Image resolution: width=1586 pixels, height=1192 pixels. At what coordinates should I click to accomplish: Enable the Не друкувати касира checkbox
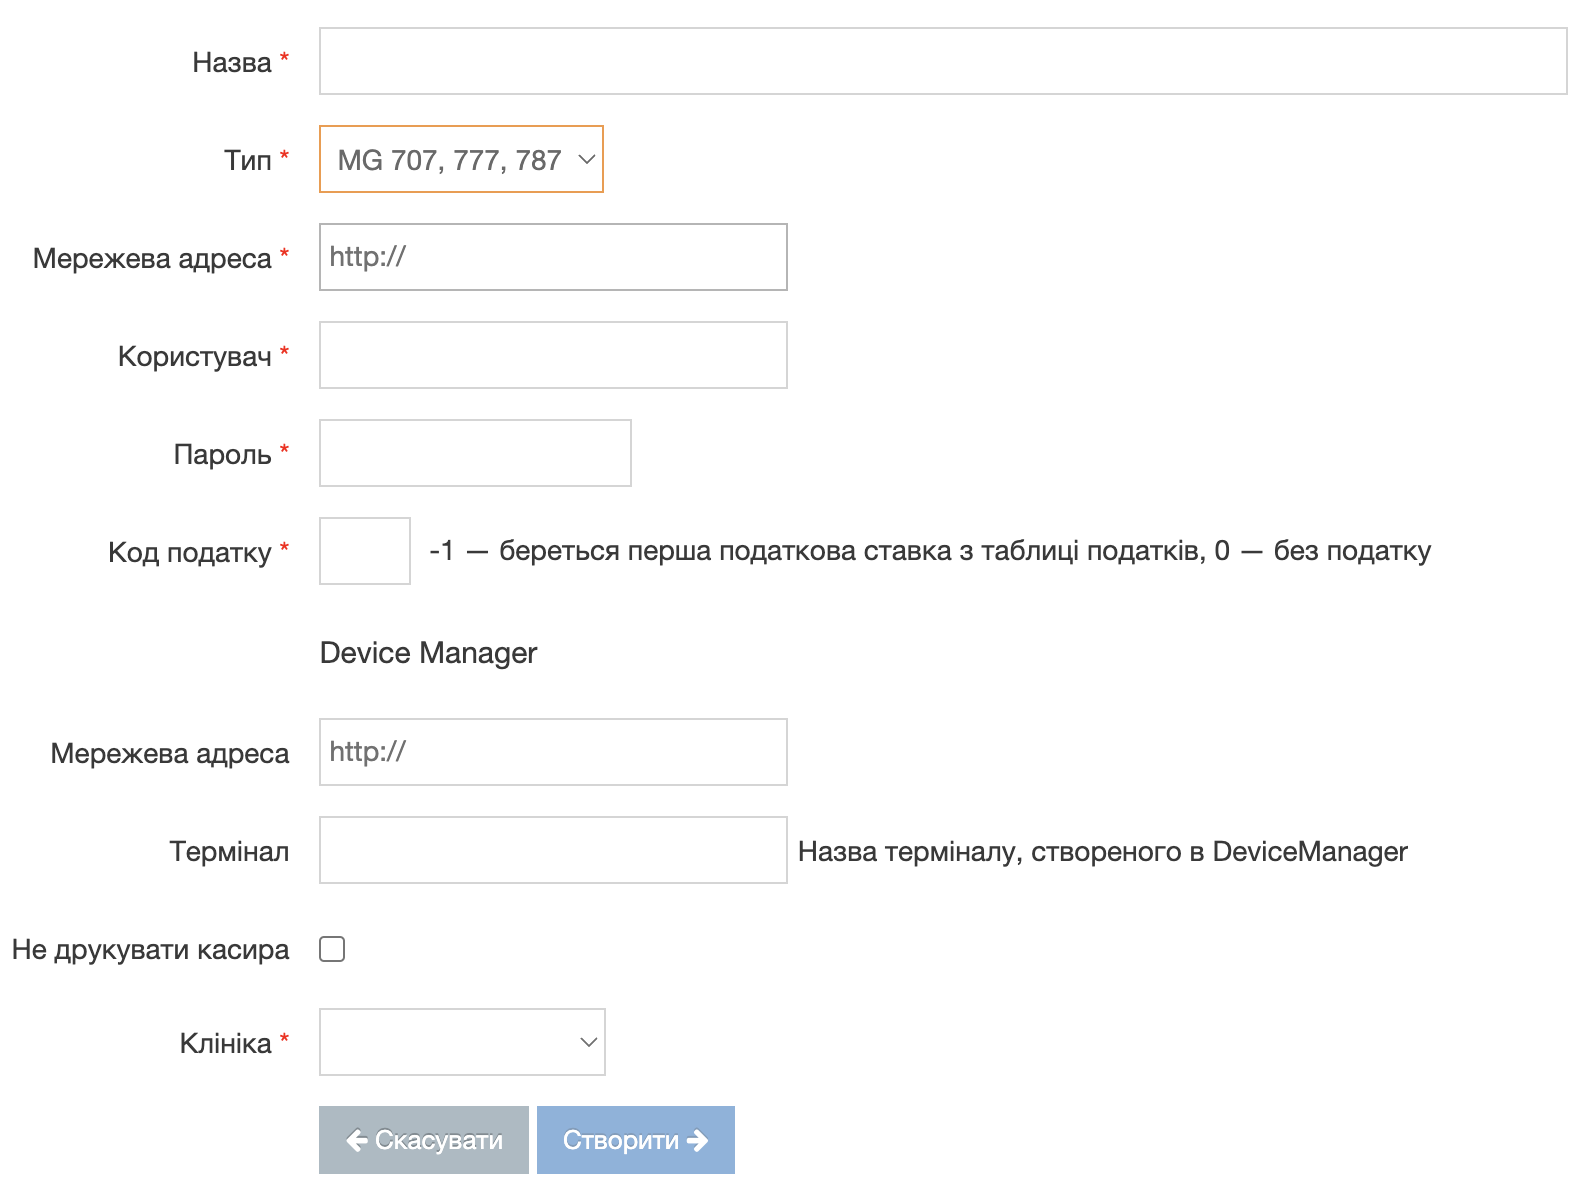click(332, 949)
